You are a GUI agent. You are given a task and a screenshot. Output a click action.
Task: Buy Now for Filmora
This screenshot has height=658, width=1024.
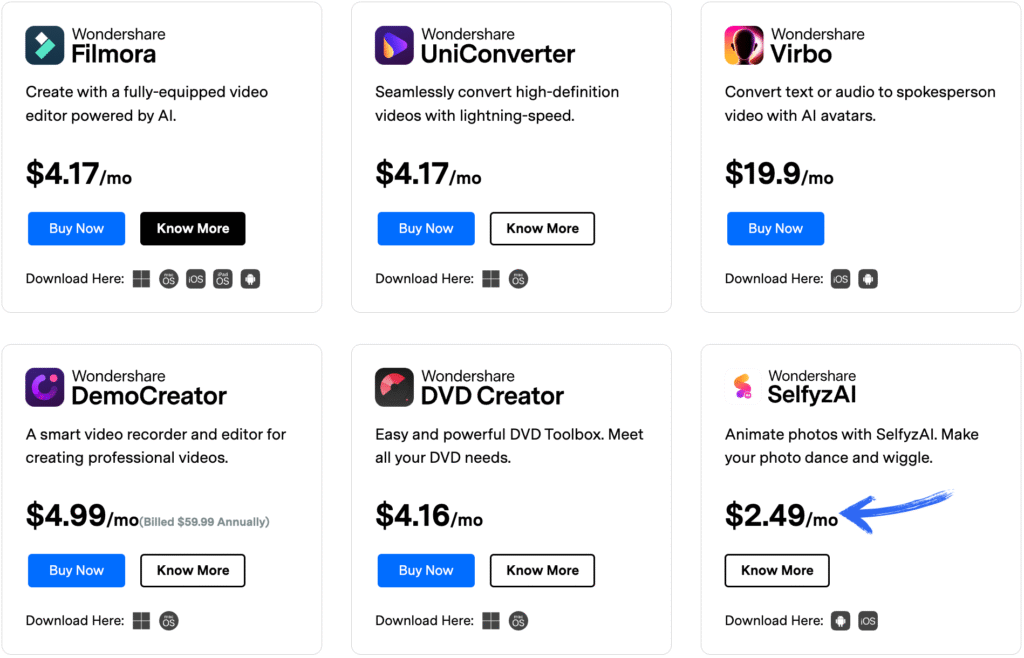76,228
